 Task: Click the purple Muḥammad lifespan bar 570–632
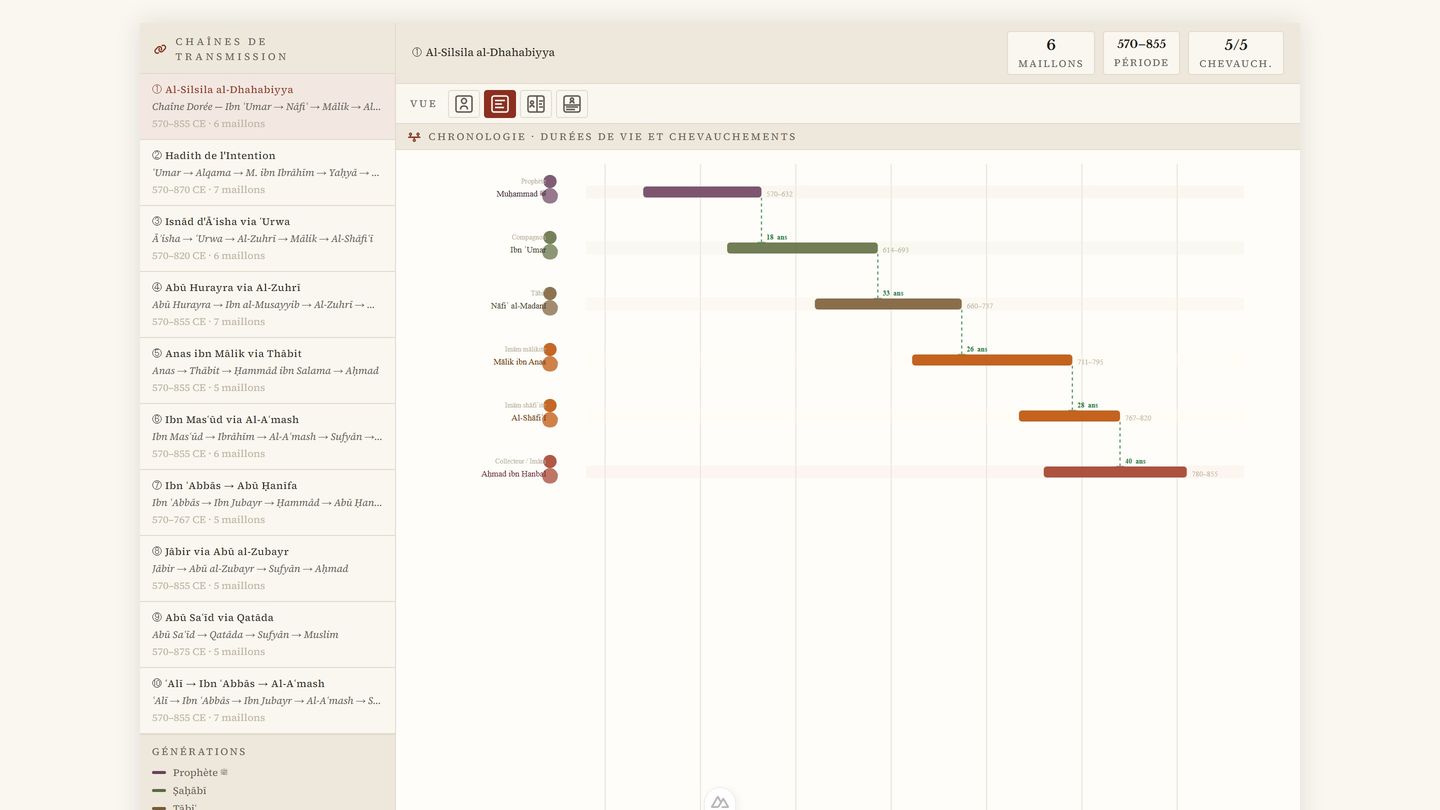pos(702,192)
